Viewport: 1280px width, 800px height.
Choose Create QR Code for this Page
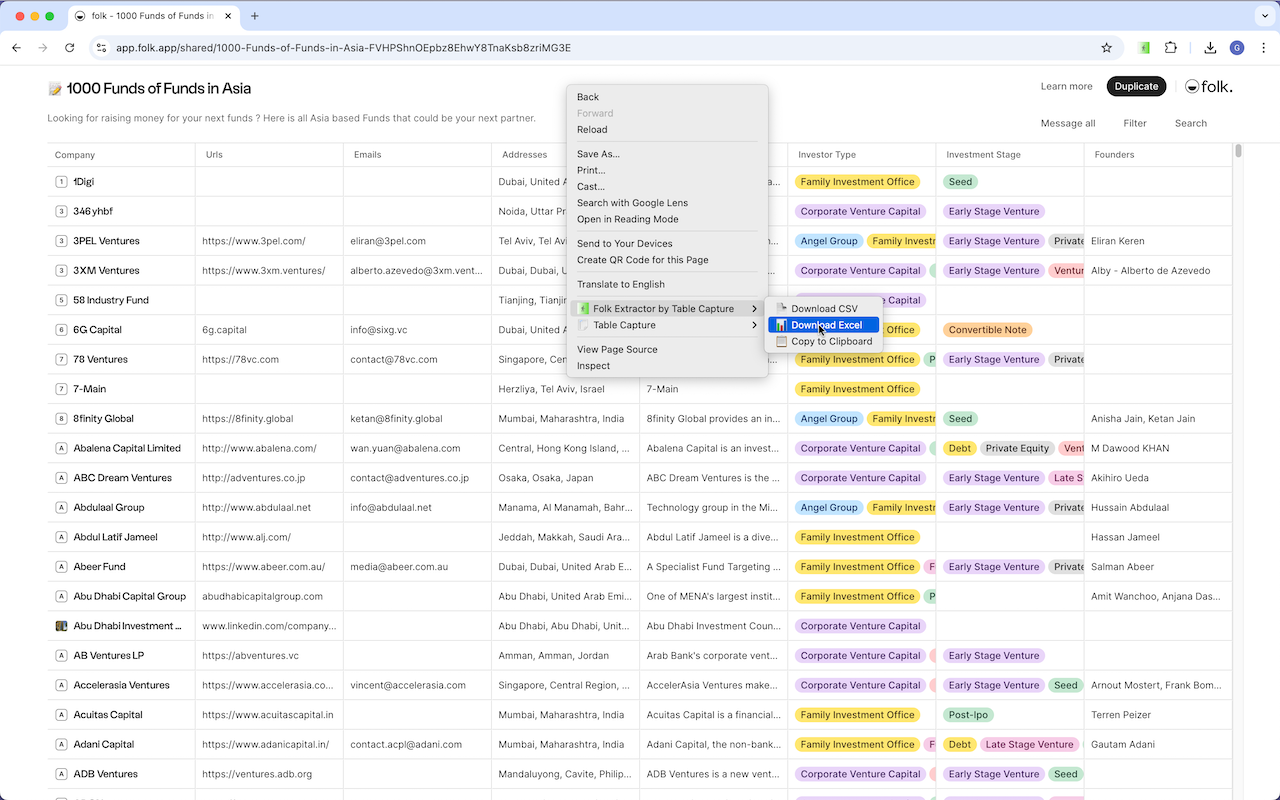tap(667, 260)
